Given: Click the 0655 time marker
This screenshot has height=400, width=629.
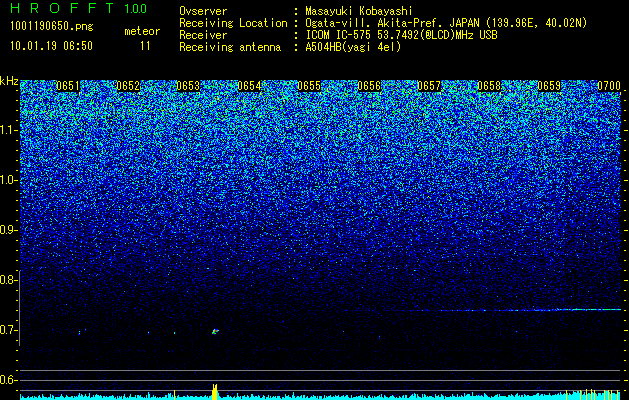Looking at the screenshot, I should (x=309, y=86).
